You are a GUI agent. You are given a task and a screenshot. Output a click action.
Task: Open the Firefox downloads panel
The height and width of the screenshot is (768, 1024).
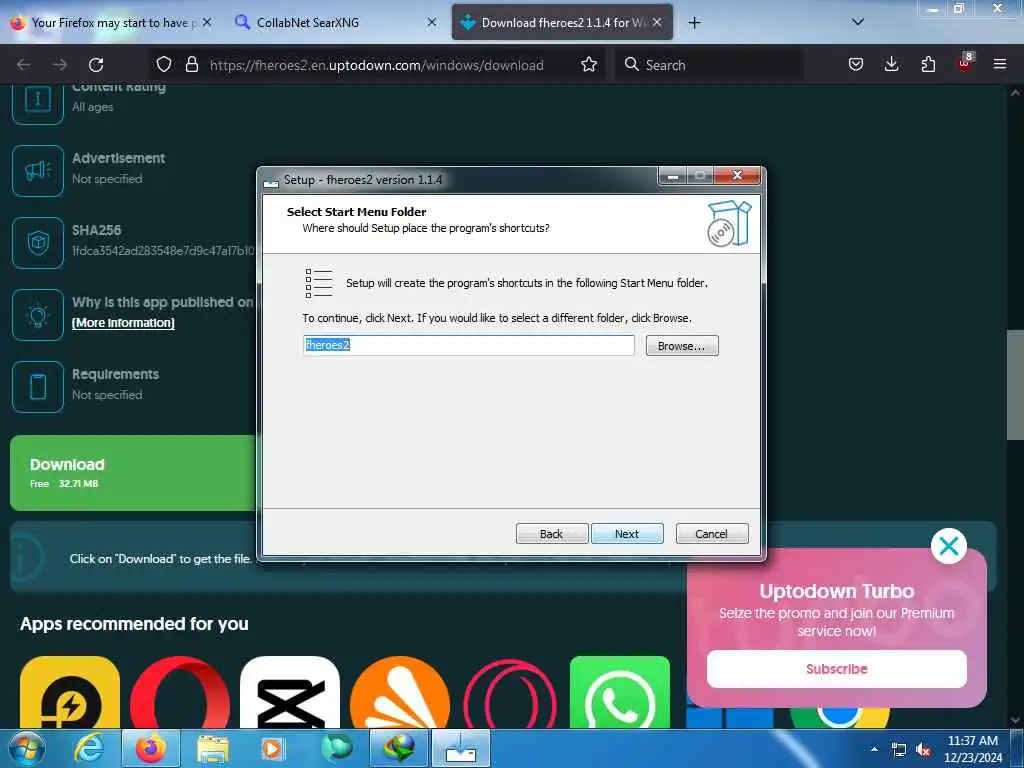pyautogui.click(x=891, y=64)
